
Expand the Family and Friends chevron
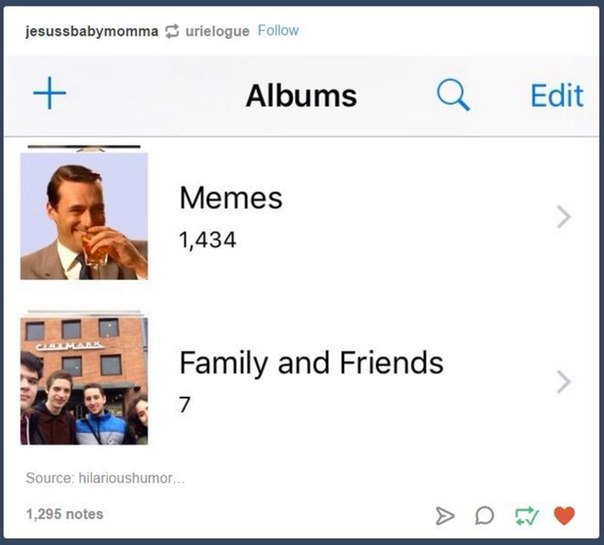[x=564, y=382]
